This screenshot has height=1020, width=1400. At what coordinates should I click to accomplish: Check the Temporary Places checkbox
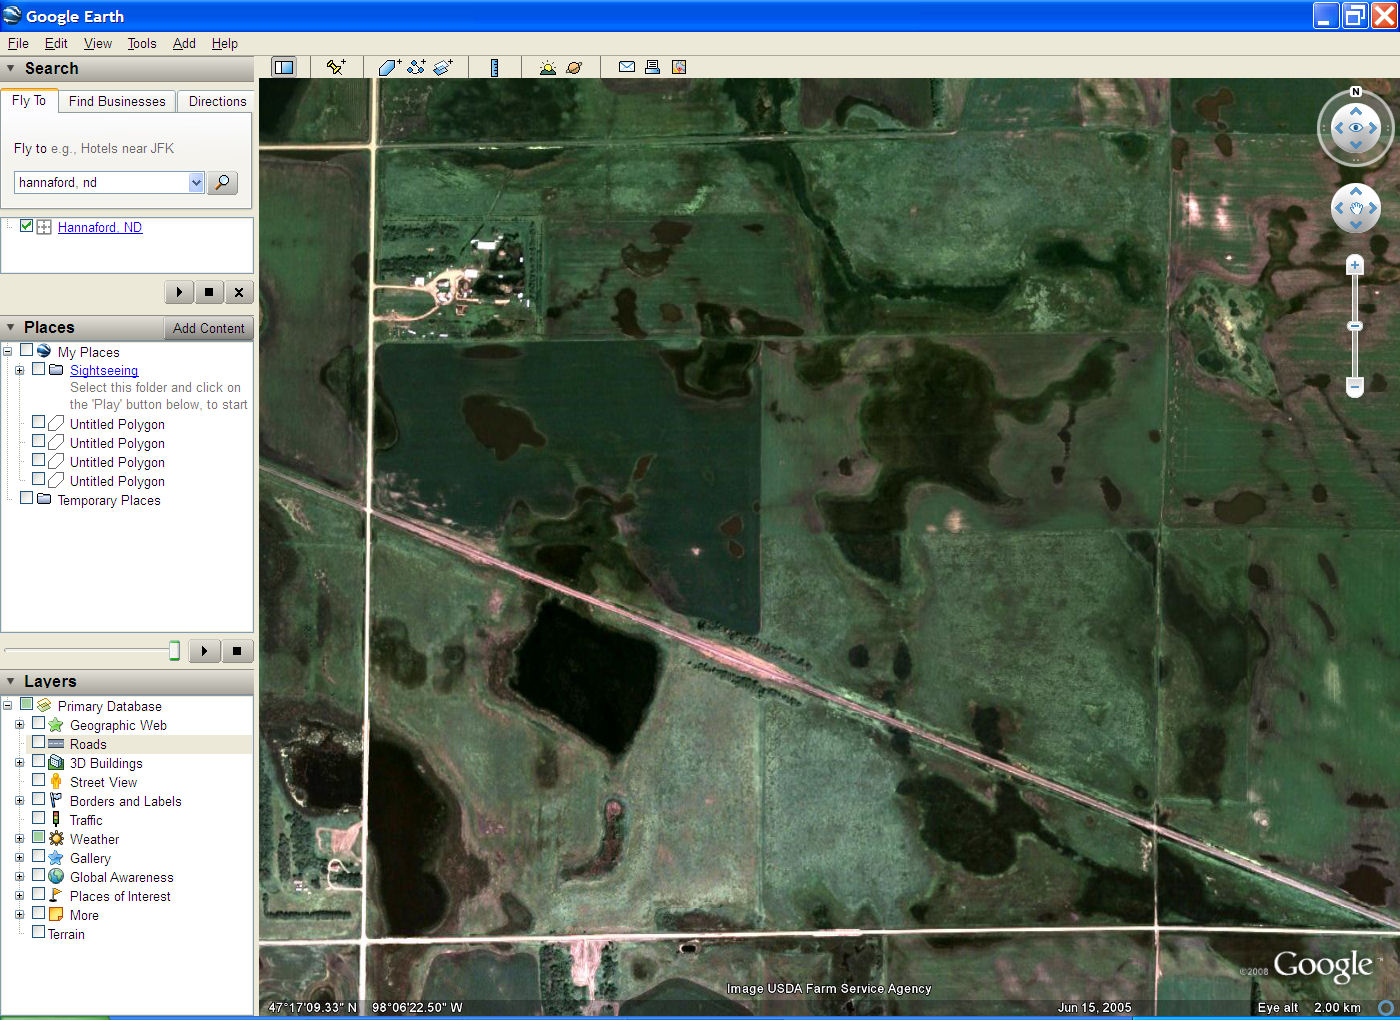(x=27, y=498)
